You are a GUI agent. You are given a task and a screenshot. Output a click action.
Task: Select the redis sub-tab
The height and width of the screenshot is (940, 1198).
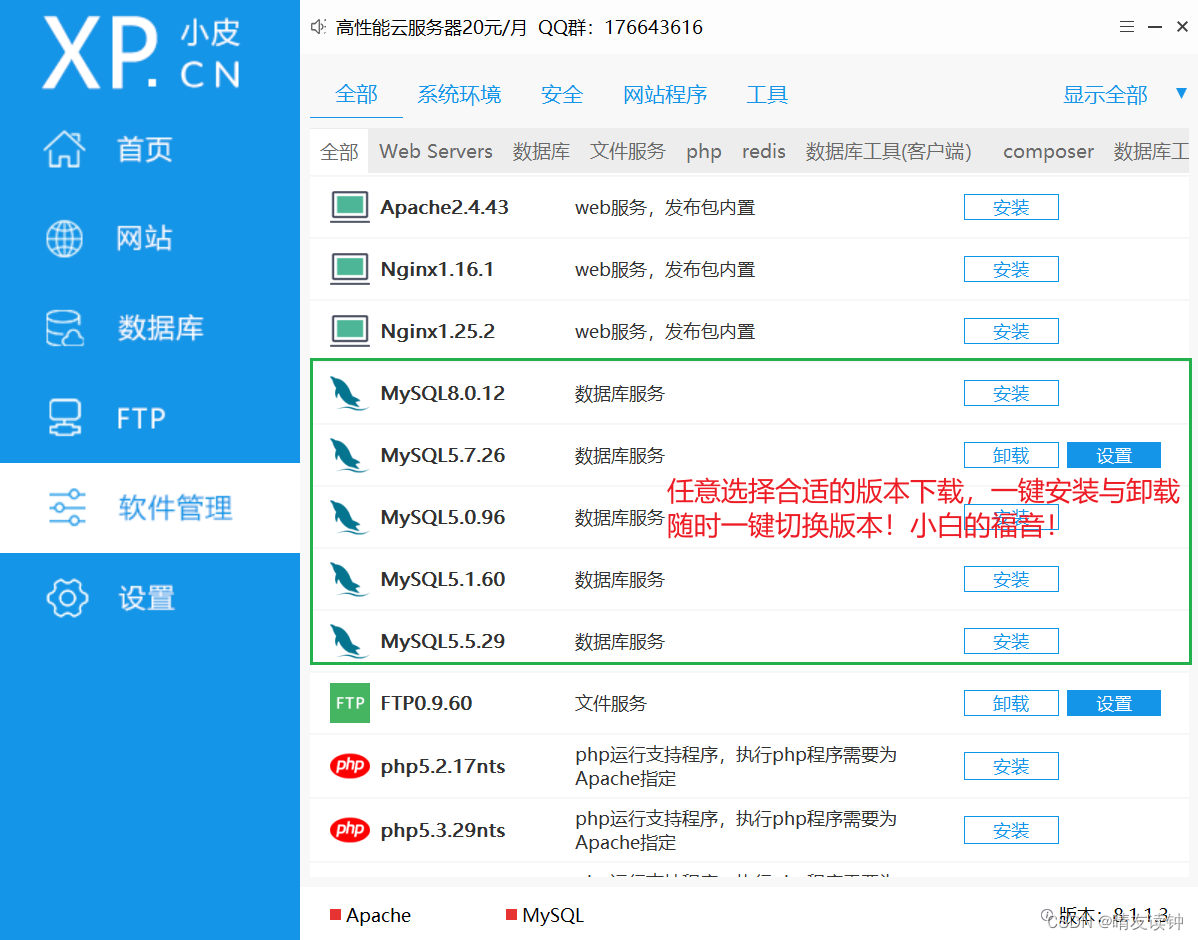764,151
